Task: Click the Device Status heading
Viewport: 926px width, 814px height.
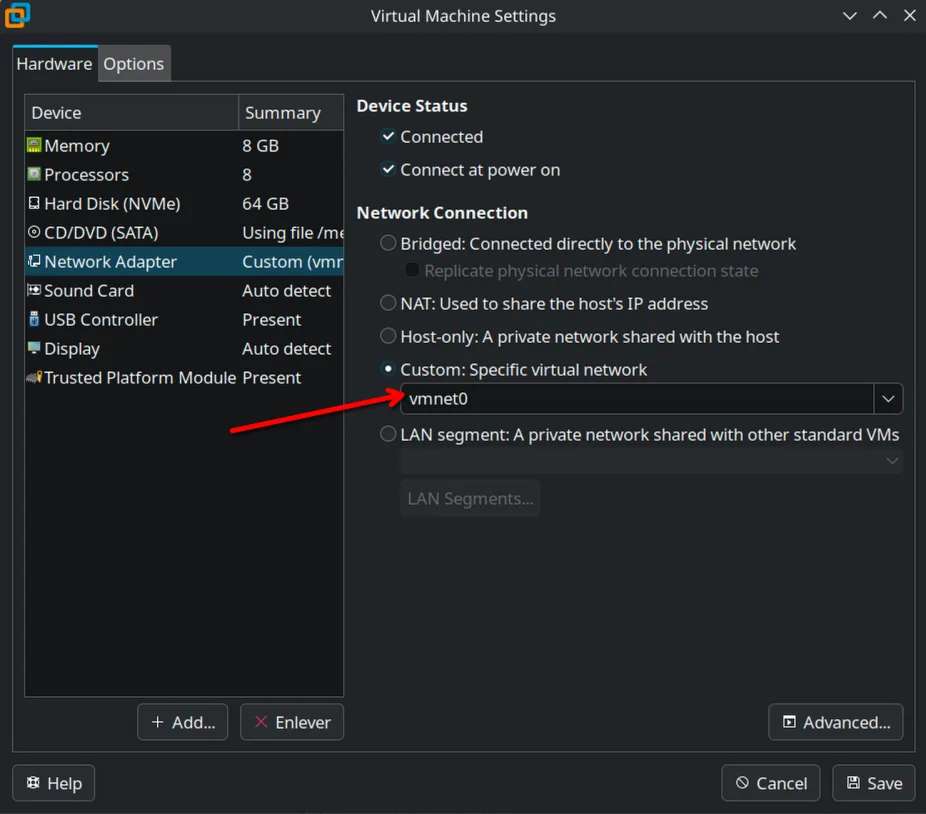Action: (412, 106)
